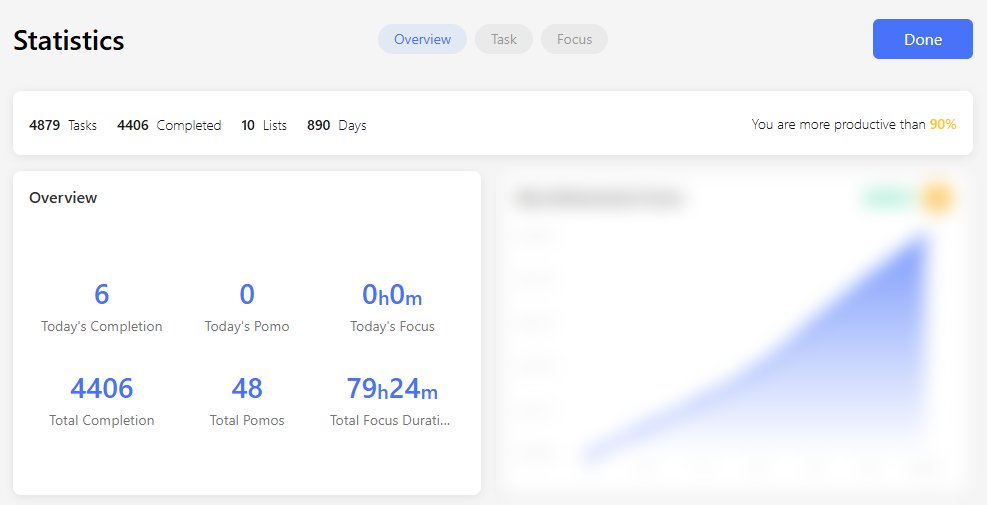Click the blurred green label above chart

pyautogui.click(x=886, y=198)
